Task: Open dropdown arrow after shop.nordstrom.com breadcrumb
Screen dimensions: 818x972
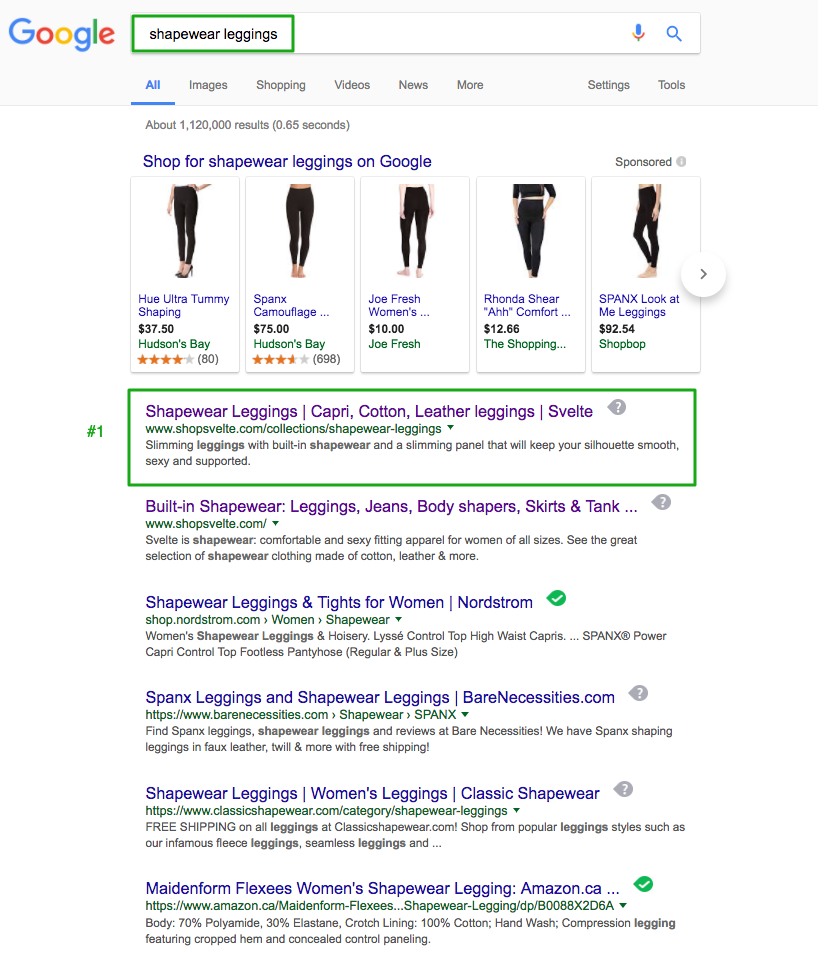Action: (x=398, y=619)
